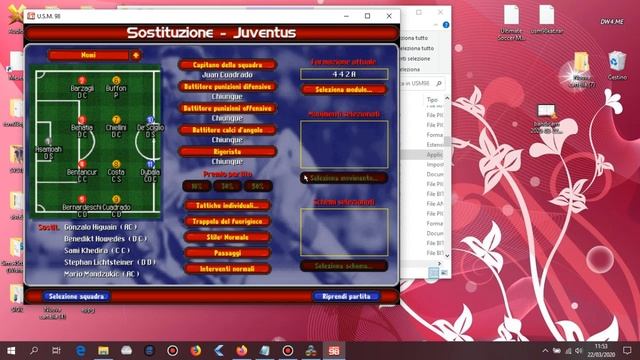This screenshot has height=360, width=640.
Task: Click the scroll-down arrow in the File Explorer list
Action: 447,256
